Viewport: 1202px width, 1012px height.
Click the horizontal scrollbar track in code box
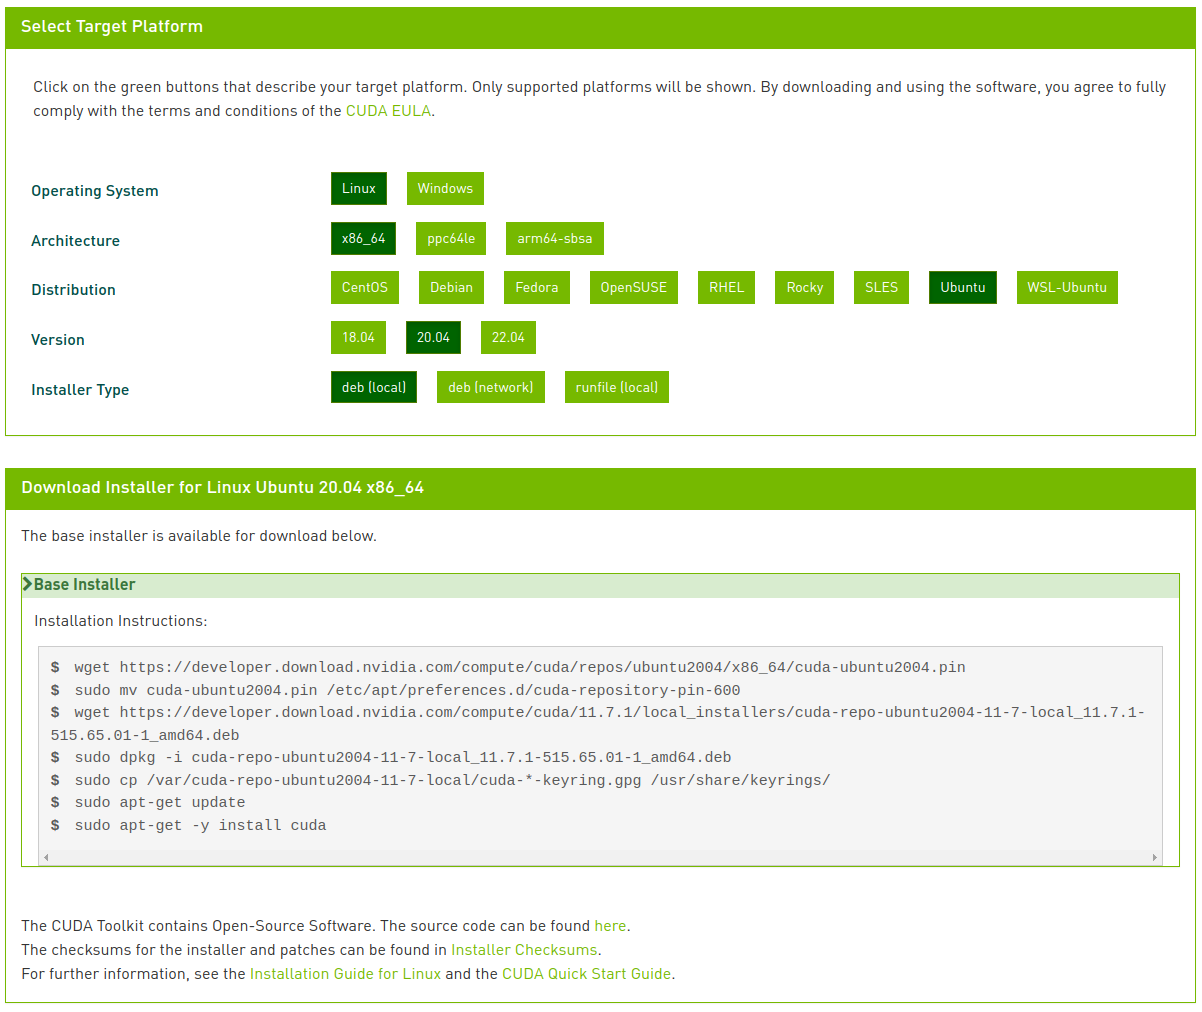pos(600,857)
